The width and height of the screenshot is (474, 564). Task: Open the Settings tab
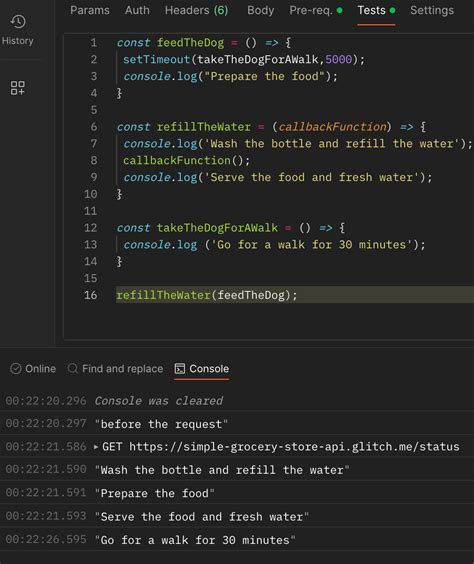click(432, 10)
